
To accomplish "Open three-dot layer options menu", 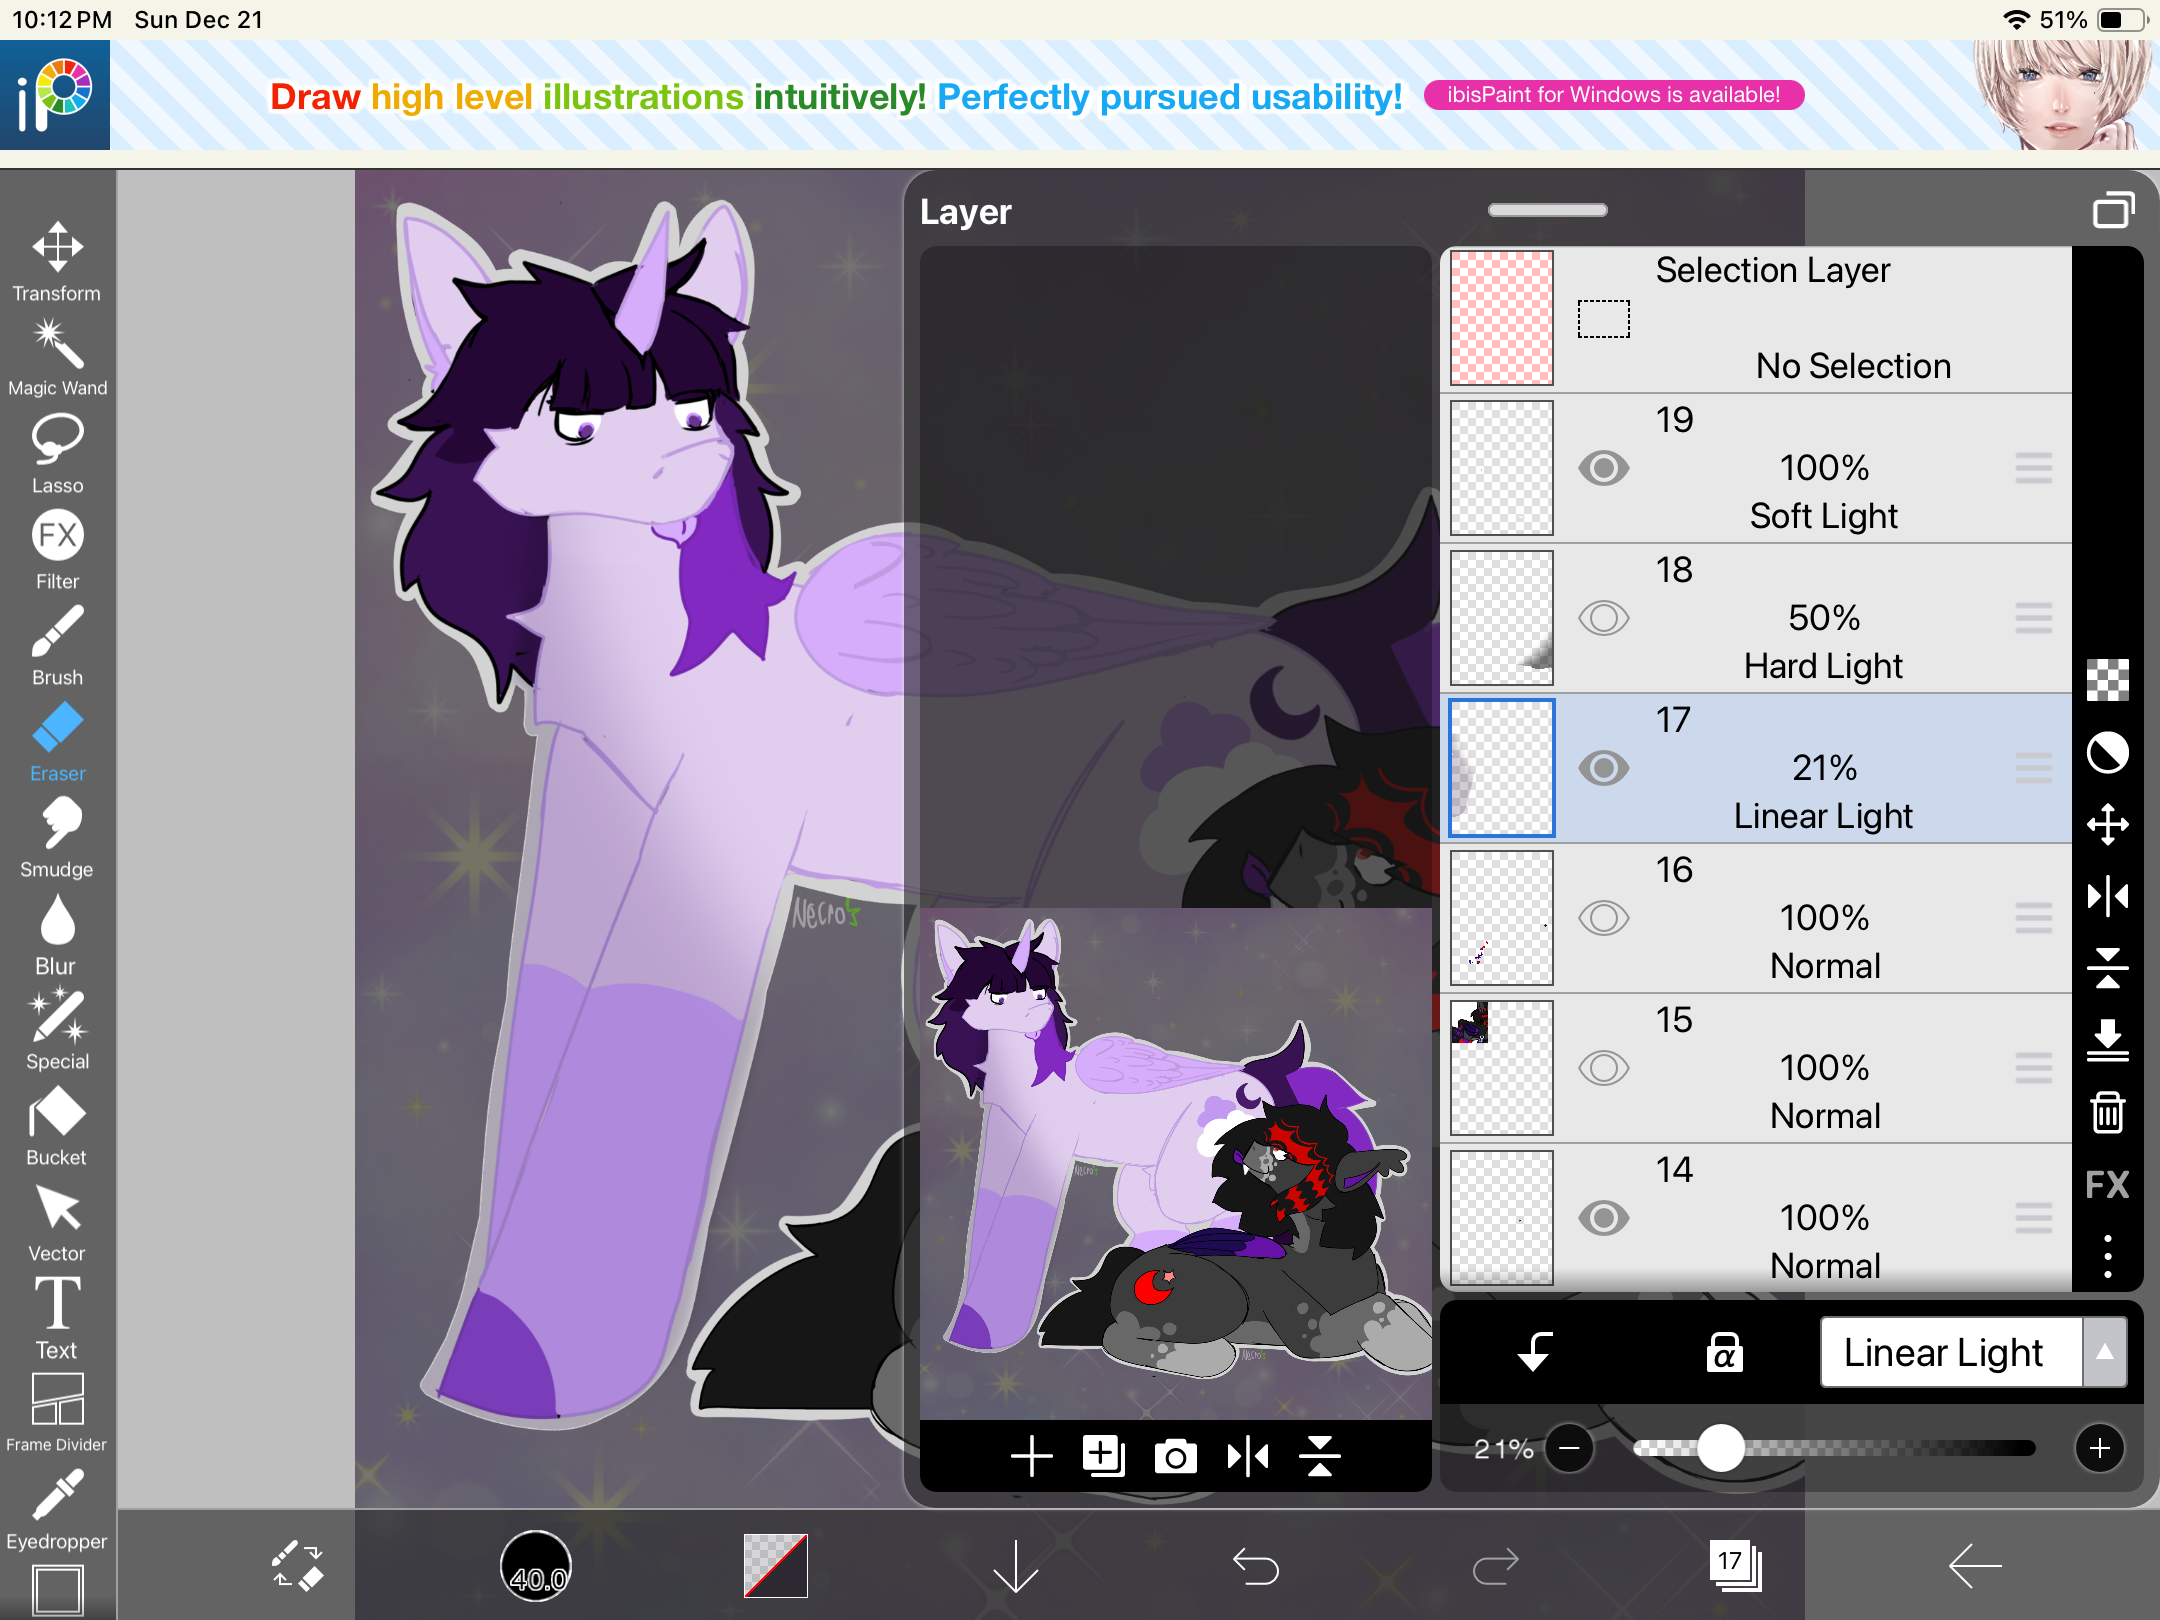I will coord(2107,1256).
